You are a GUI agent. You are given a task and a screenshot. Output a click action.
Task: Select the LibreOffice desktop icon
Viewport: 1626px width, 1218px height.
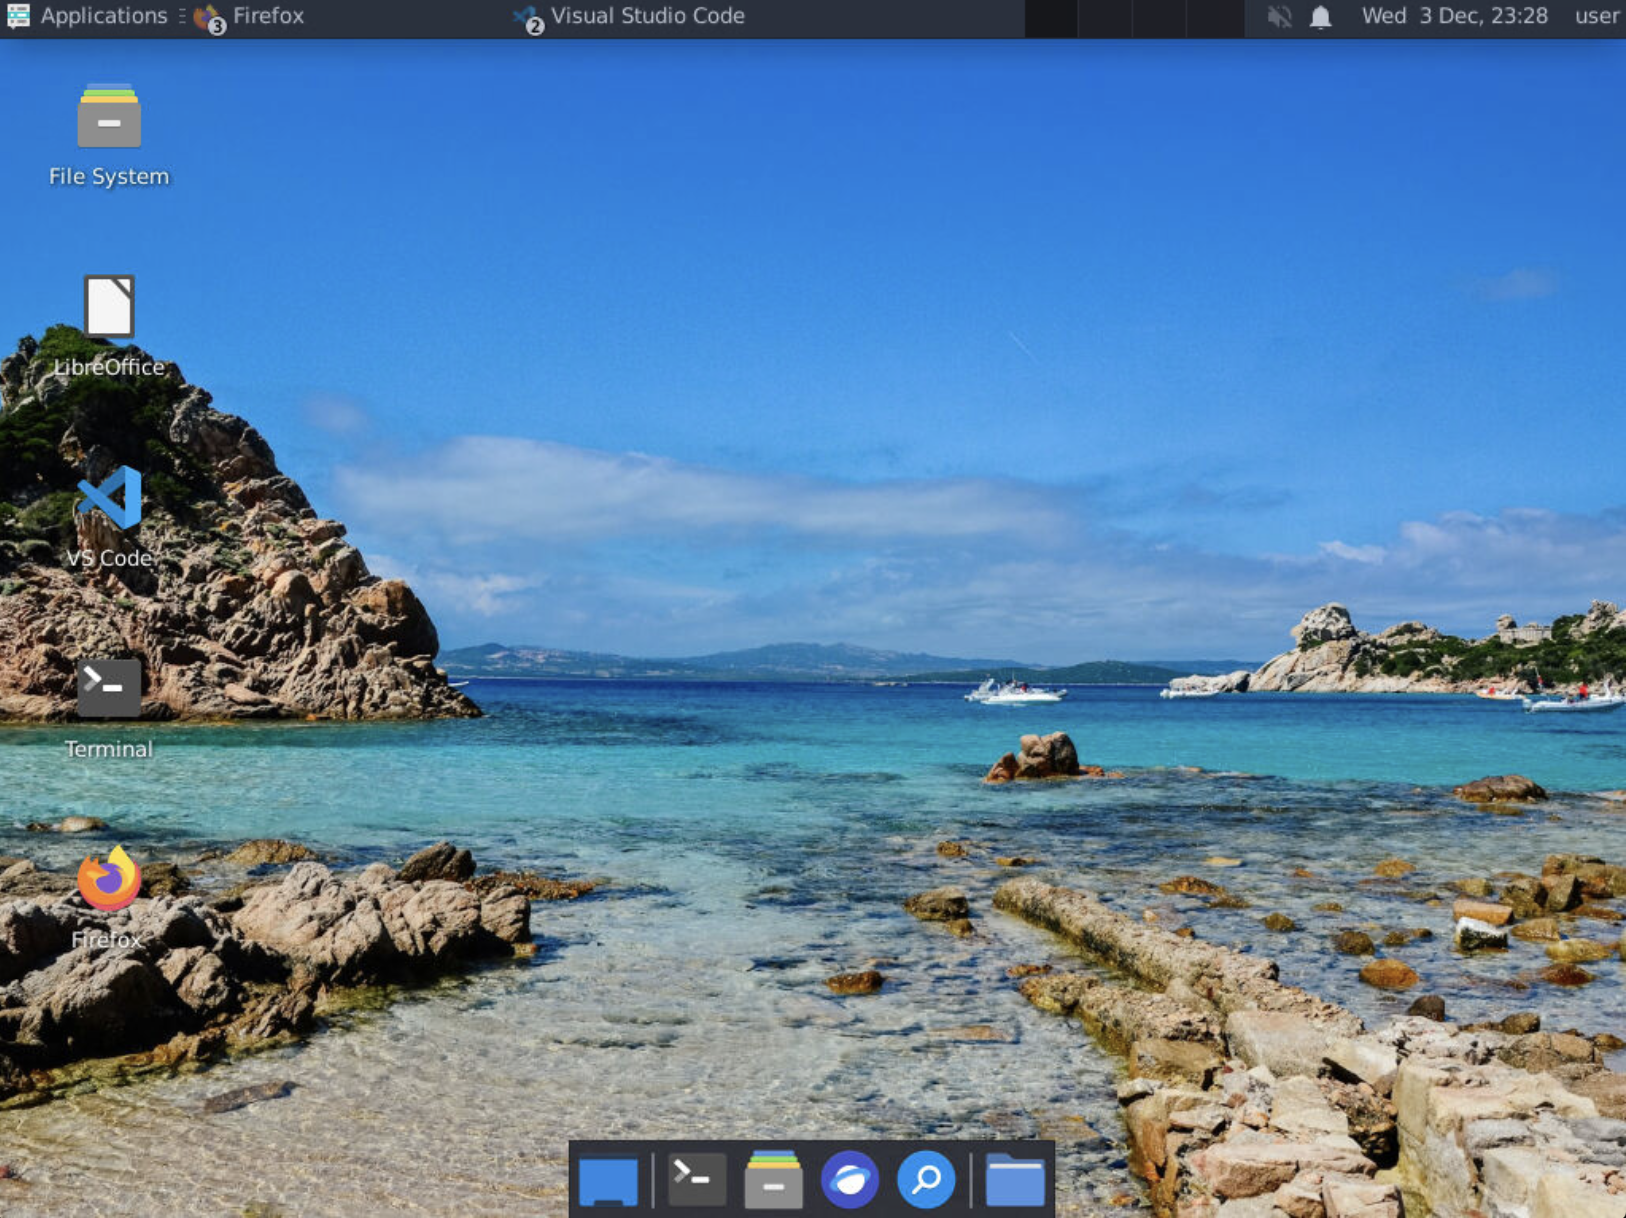pyautogui.click(x=109, y=308)
